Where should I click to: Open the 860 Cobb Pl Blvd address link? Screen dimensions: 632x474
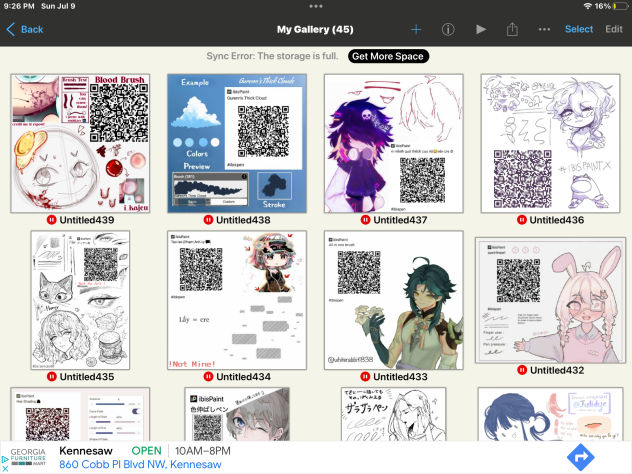click(140, 465)
